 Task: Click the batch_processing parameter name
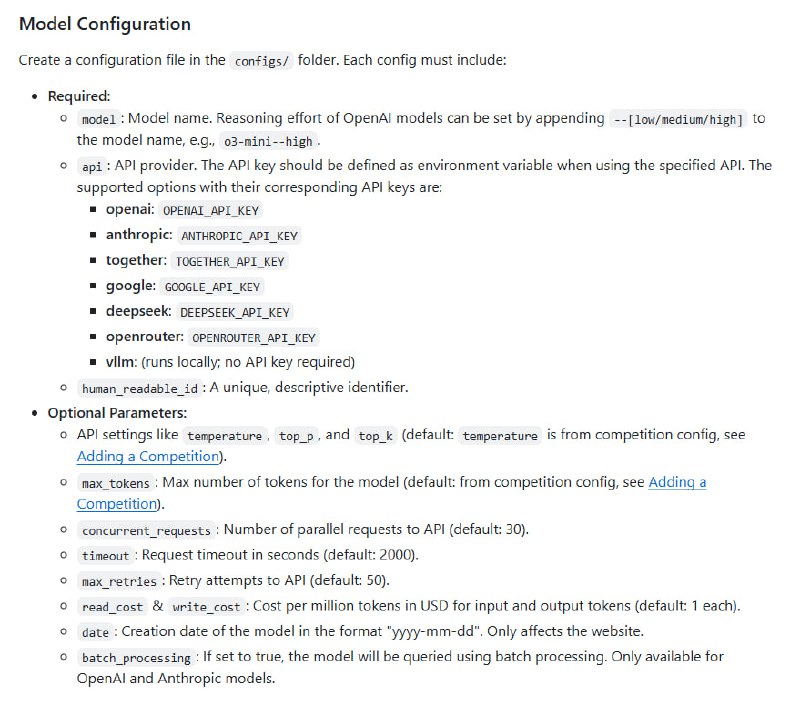click(137, 658)
